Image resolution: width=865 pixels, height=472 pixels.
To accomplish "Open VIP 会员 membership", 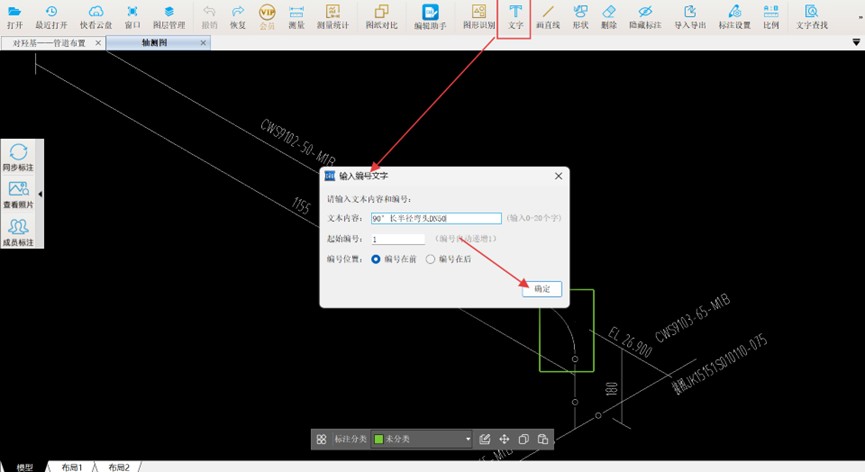I will click(x=267, y=17).
